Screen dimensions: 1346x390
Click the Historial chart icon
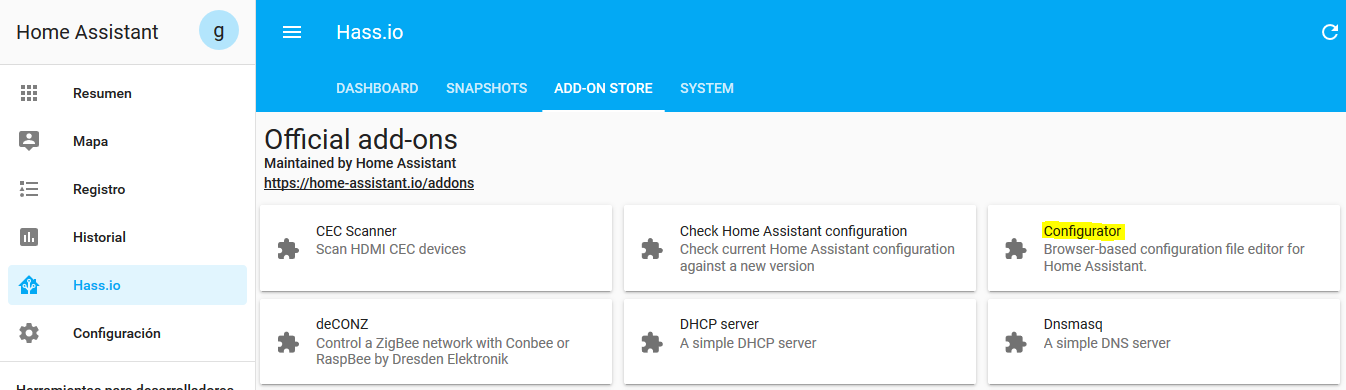click(x=29, y=237)
